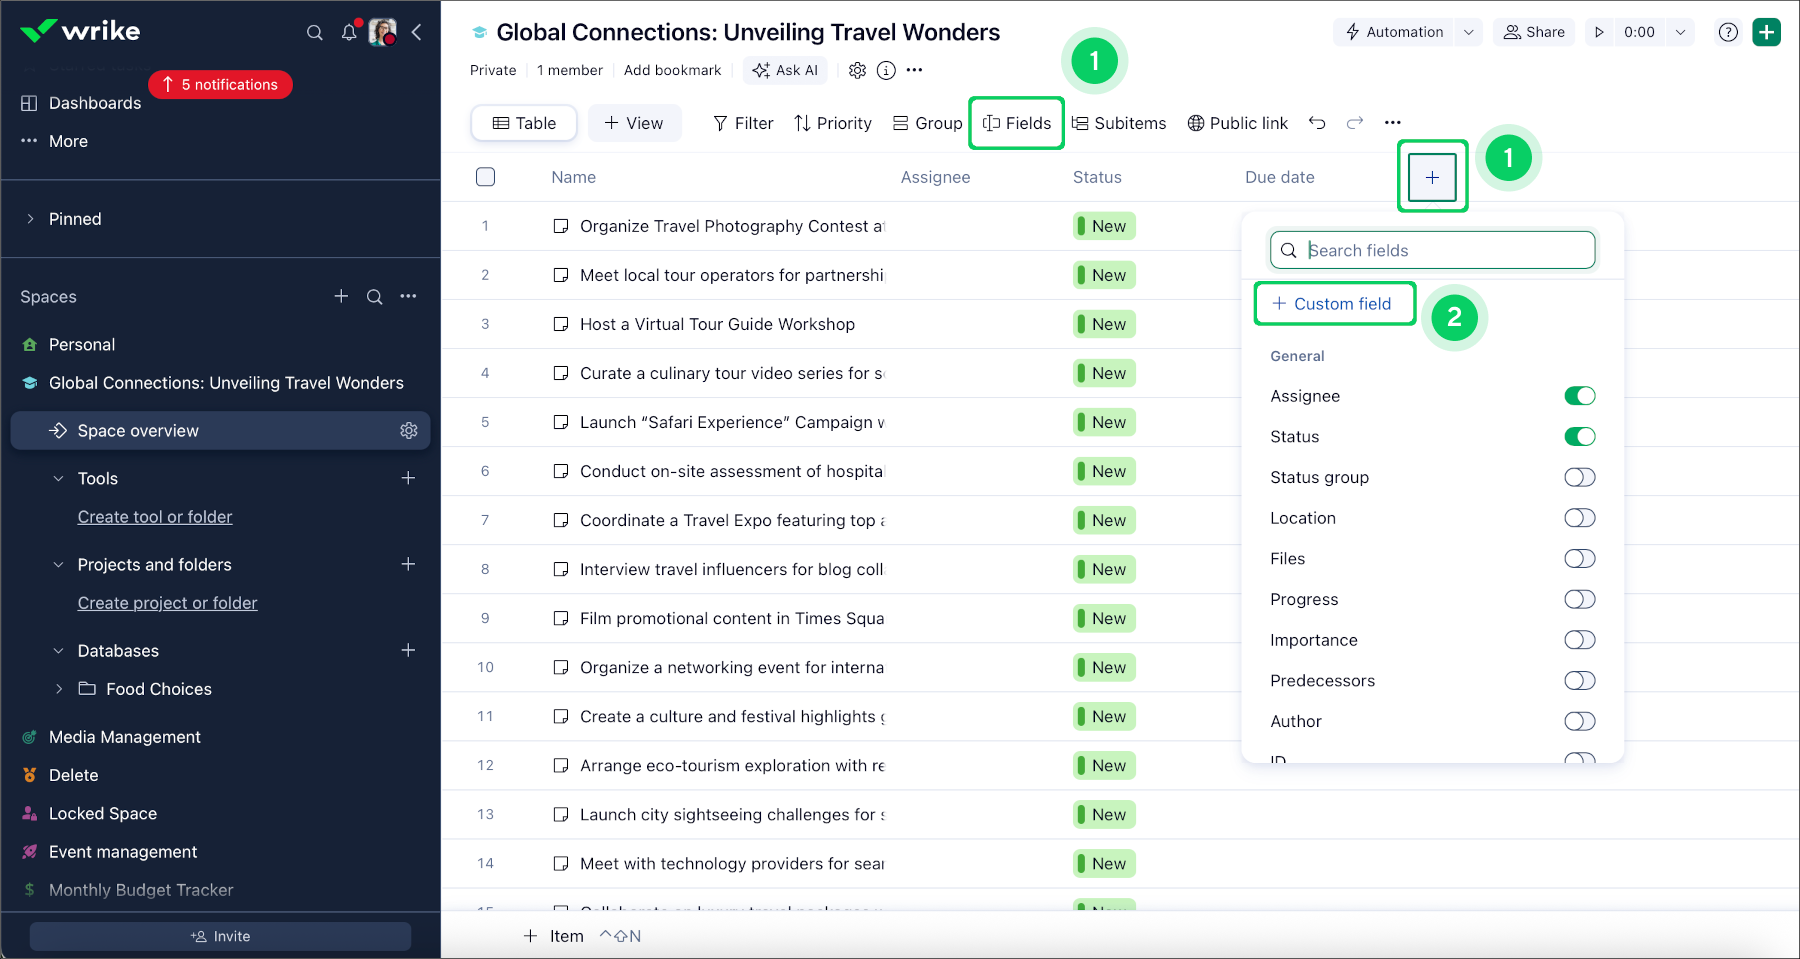Click the undo arrow in the toolbar
Screen dimensions: 1800x959
coord(1317,123)
